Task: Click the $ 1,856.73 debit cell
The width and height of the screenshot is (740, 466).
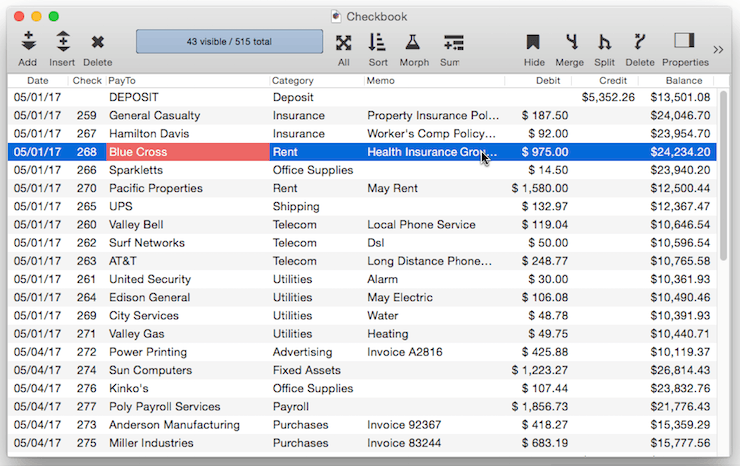Action: pos(538,407)
